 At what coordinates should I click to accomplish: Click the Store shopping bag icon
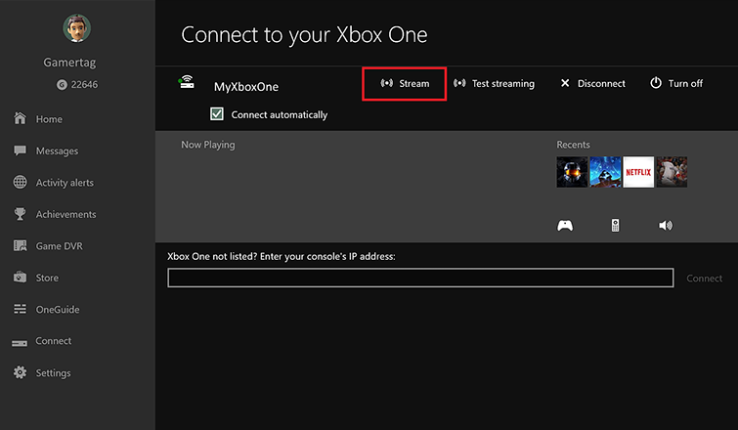click(x=19, y=278)
